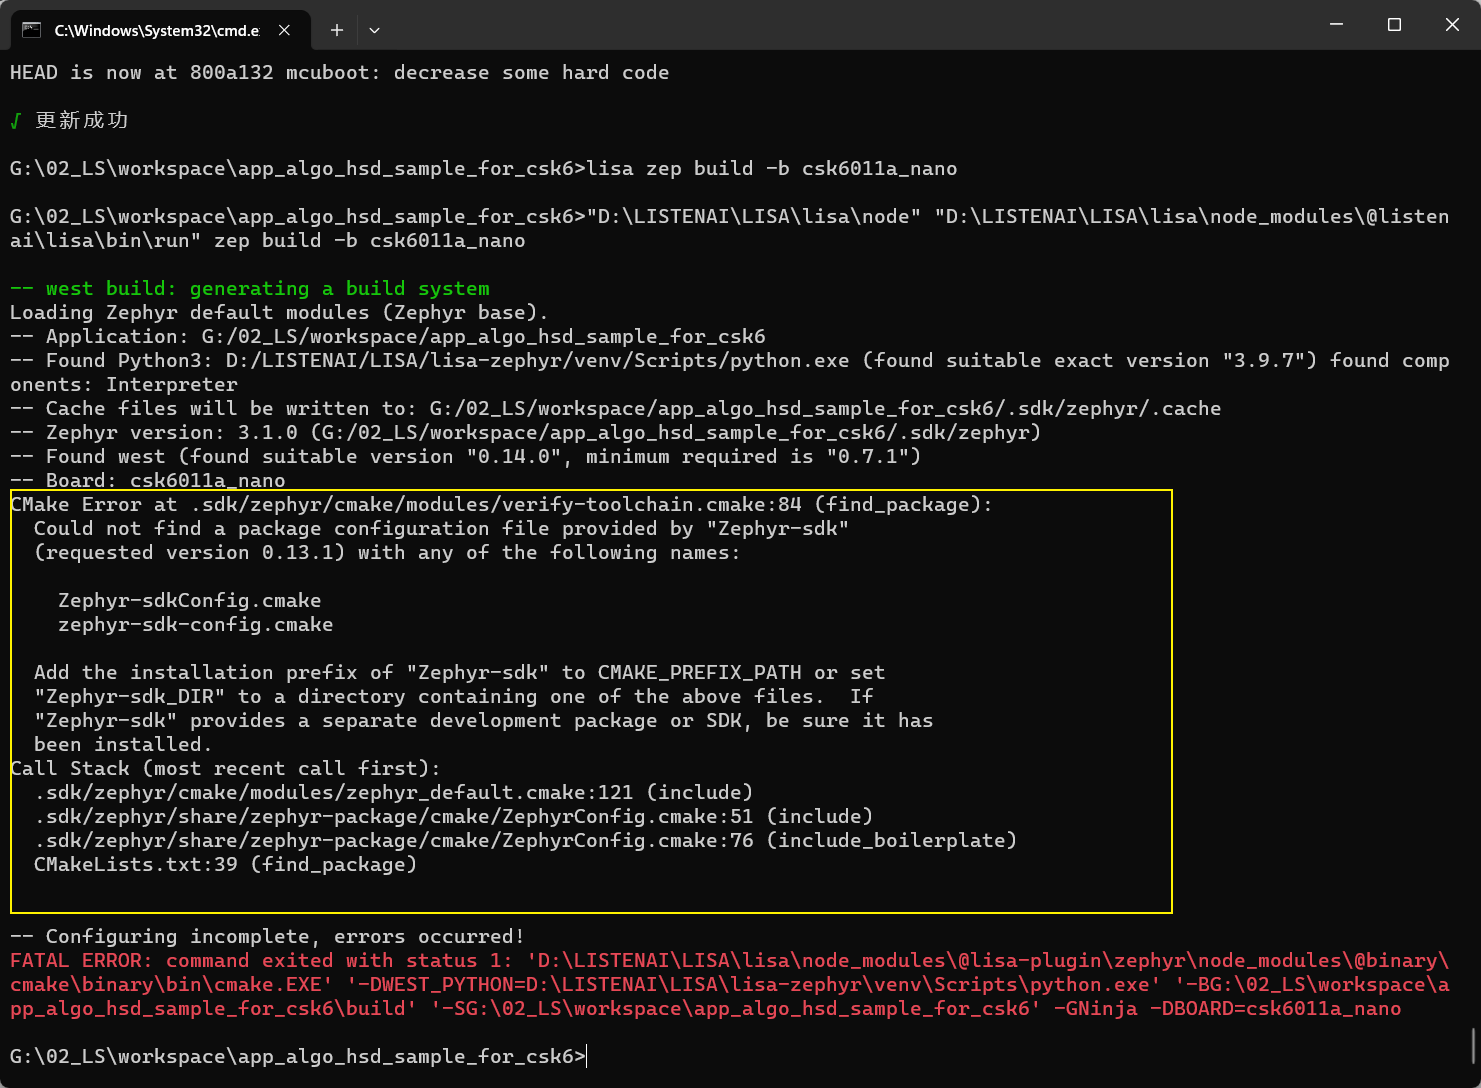Expand the new-tab profile dropdown
This screenshot has height=1088, width=1481.
coord(374,30)
